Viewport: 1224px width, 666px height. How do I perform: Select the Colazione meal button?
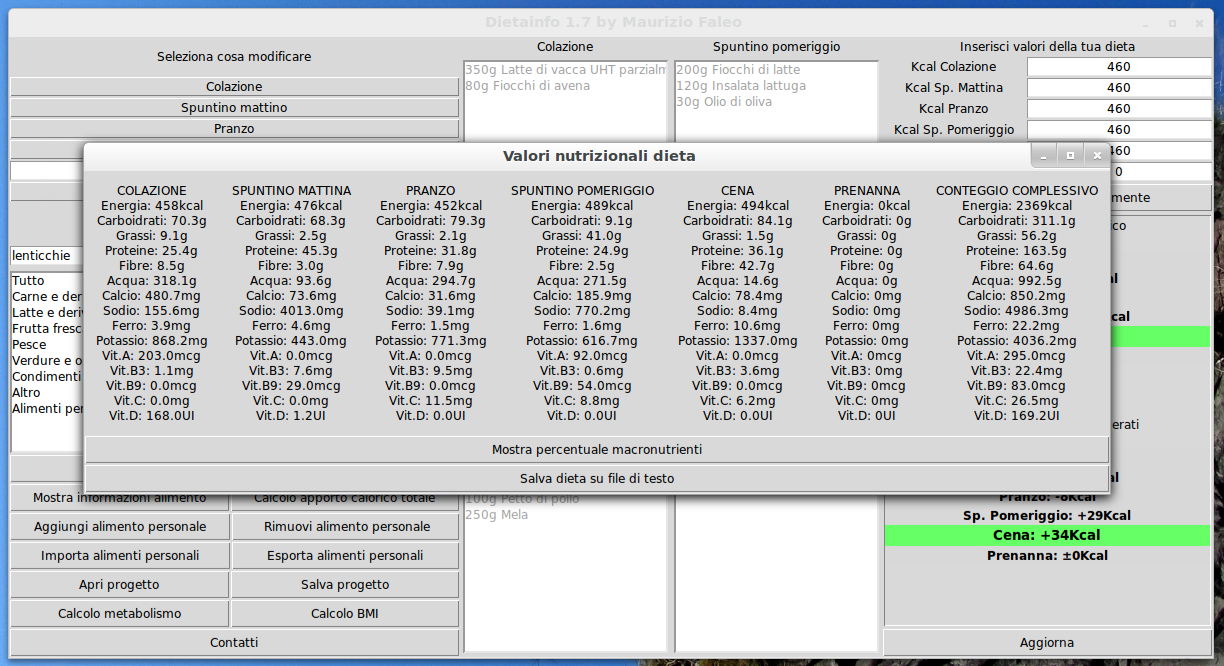click(234, 87)
